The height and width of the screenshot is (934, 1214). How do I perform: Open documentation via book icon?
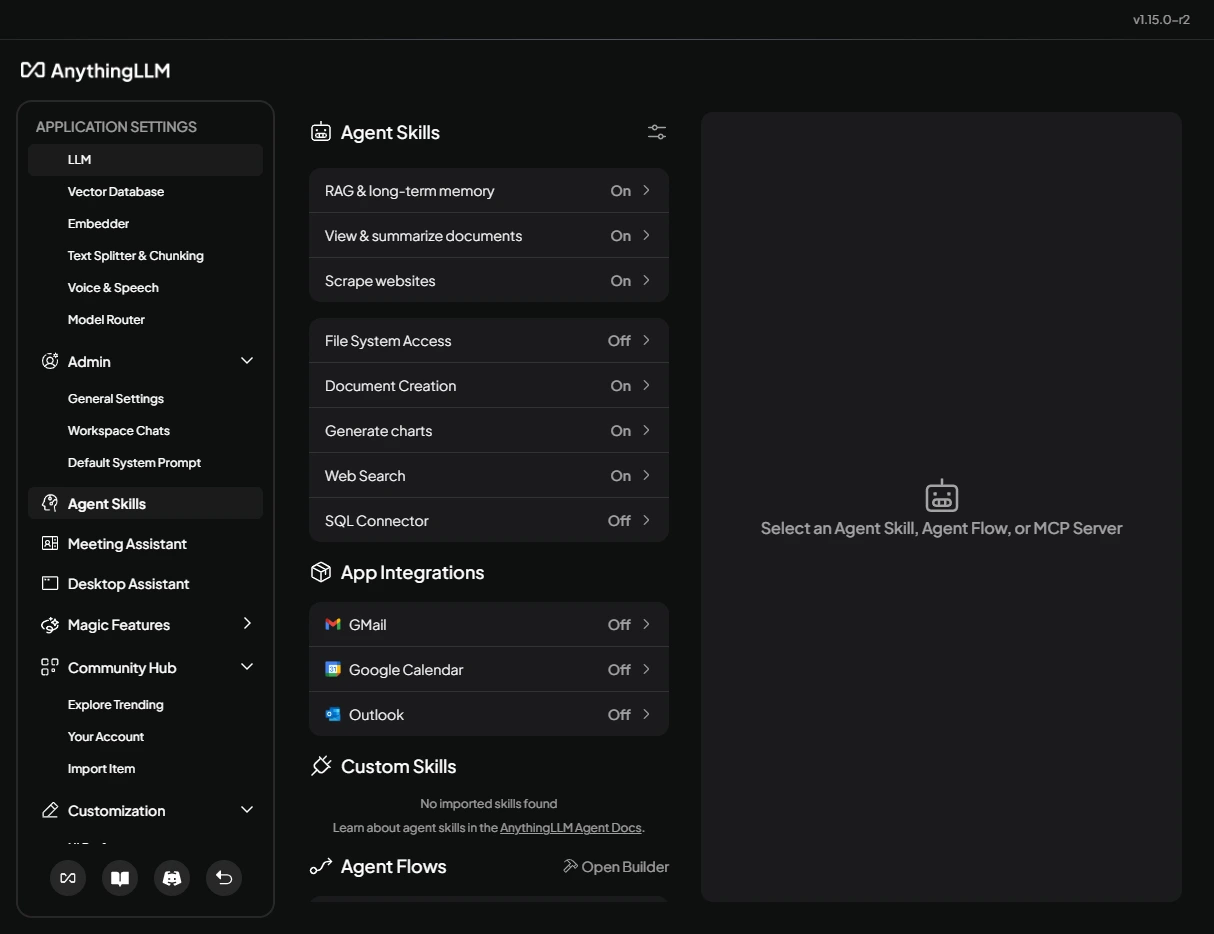(x=120, y=878)
